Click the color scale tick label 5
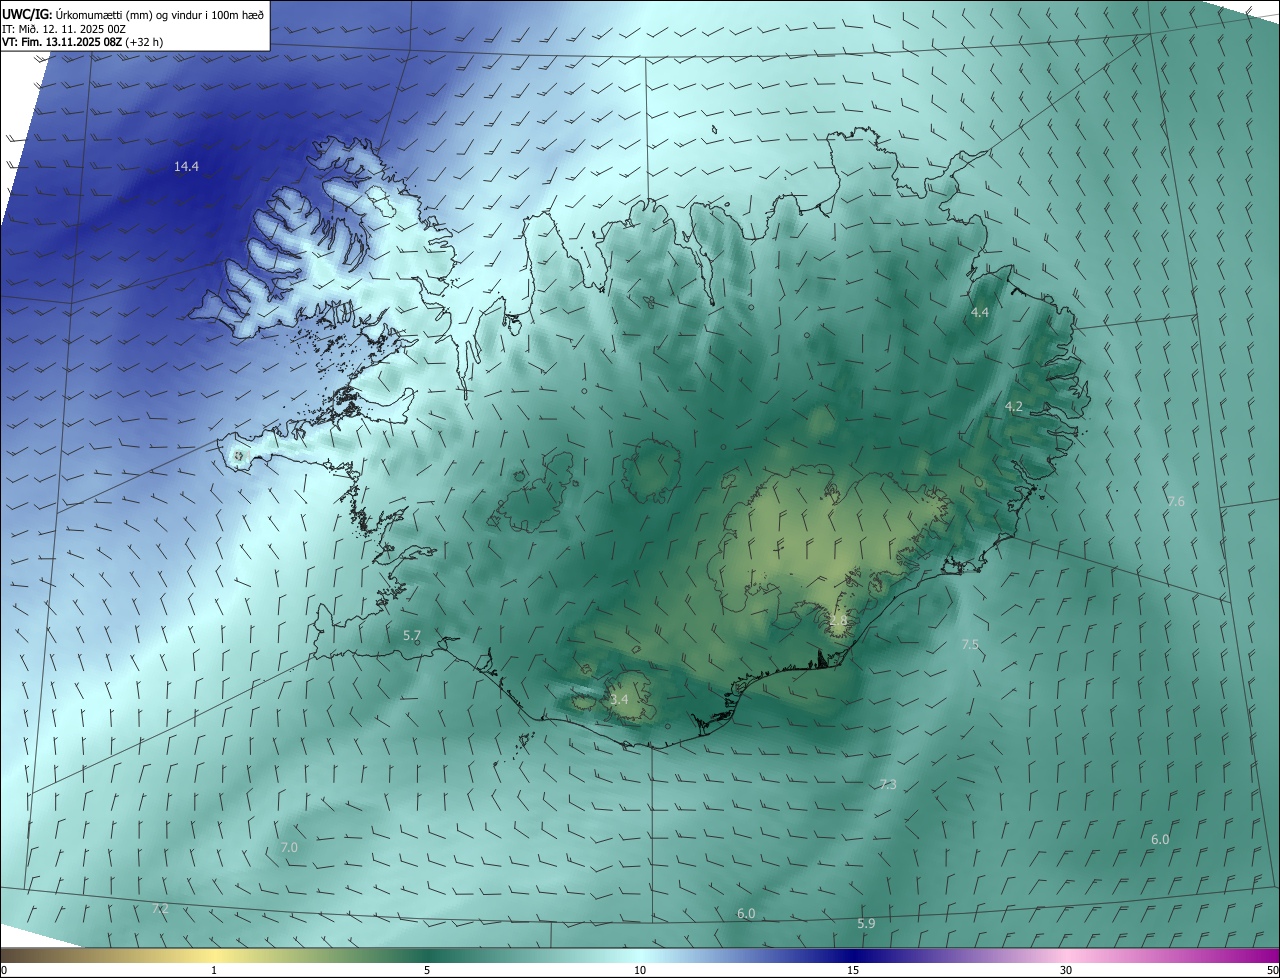The width and height of the screenshot is (1280, 978). coord(427,970)
